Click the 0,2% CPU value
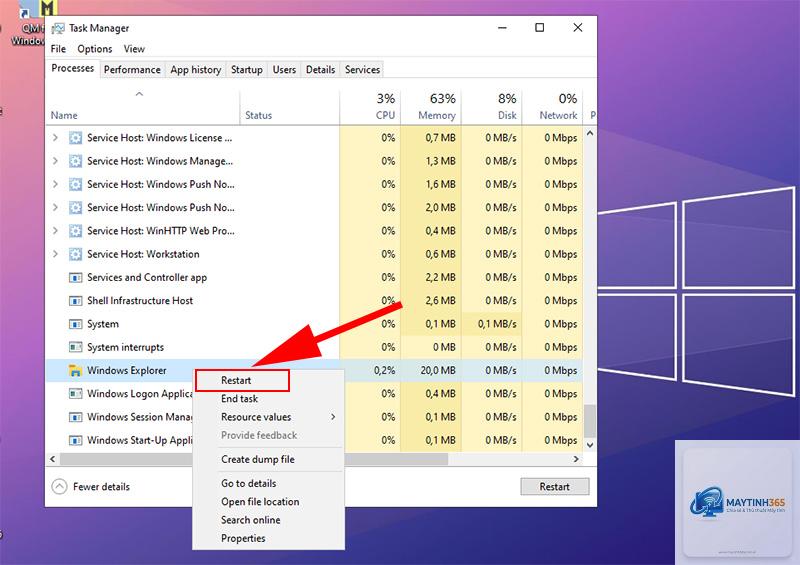Viewport: 800px width, 565px height. [385, 371]
